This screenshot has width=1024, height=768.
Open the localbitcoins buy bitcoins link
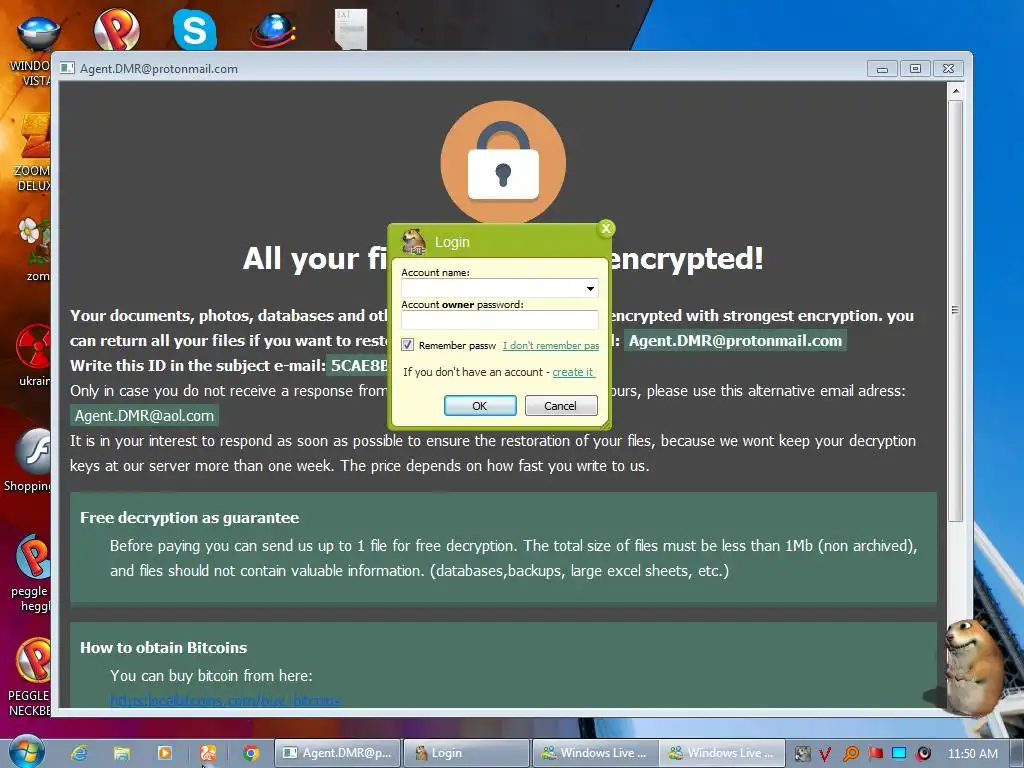point(225,701)
